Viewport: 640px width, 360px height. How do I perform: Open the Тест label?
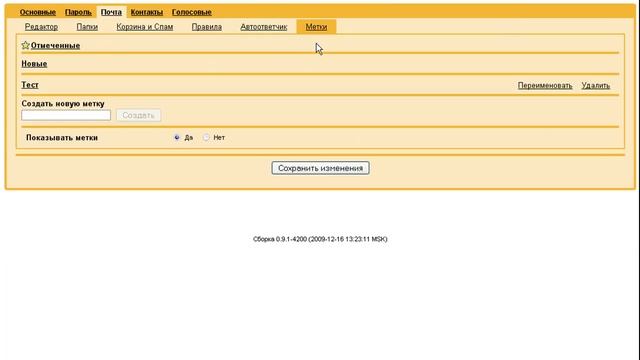[30, 85]
